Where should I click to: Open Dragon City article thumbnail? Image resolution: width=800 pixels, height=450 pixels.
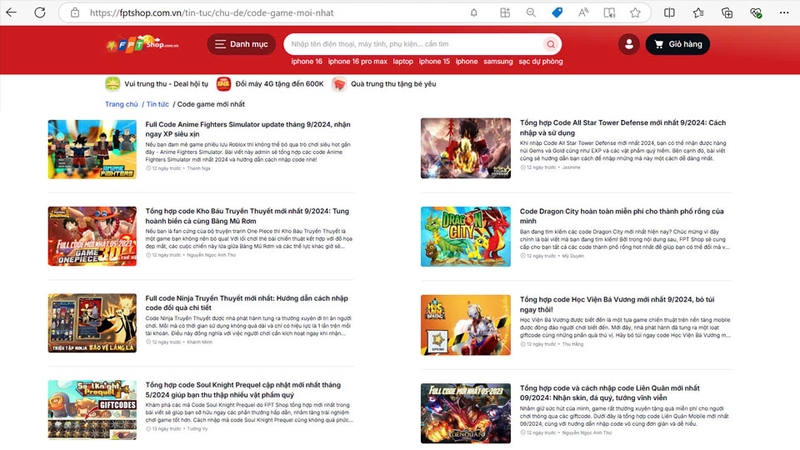[x=465, y=236]
